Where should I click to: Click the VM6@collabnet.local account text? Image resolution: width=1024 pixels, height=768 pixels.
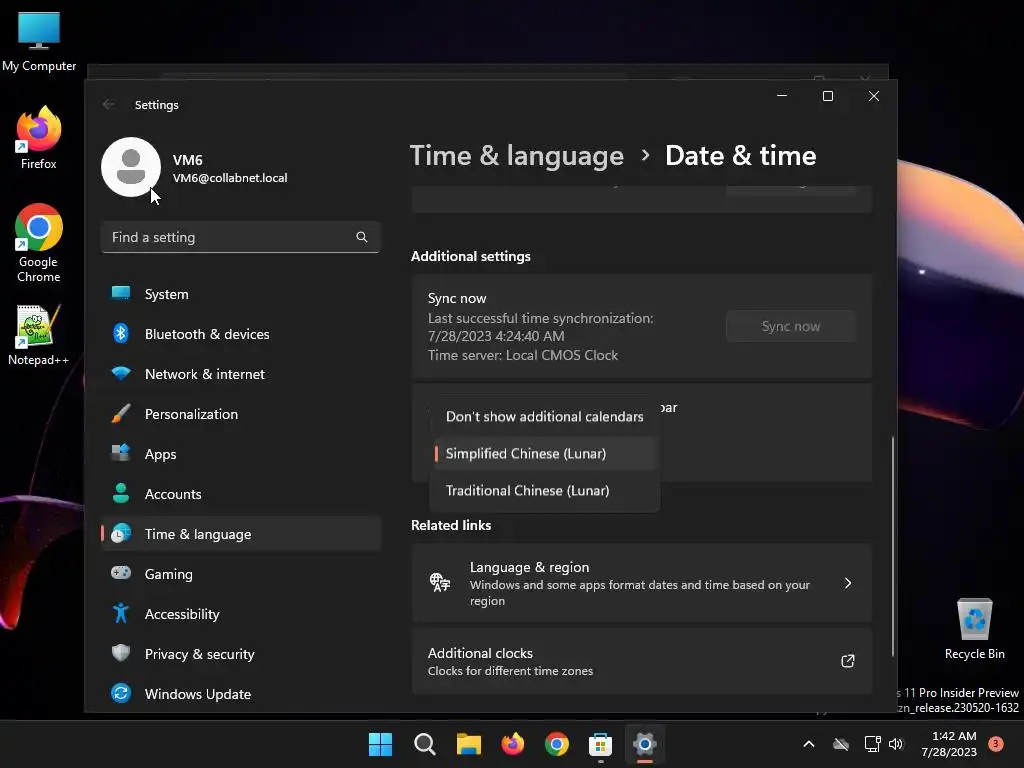(x=230, y=178)
